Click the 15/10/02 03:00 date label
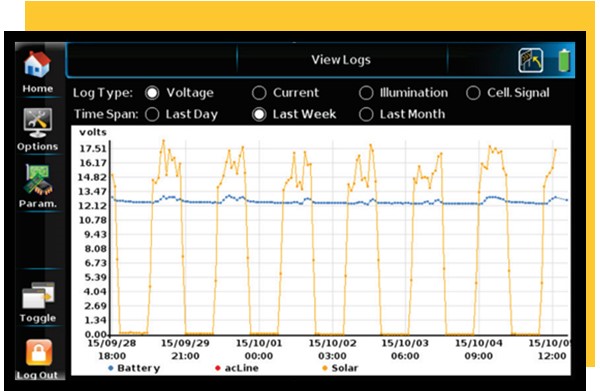The height and width of the screenshot is (391, 600). coord(332,349)
